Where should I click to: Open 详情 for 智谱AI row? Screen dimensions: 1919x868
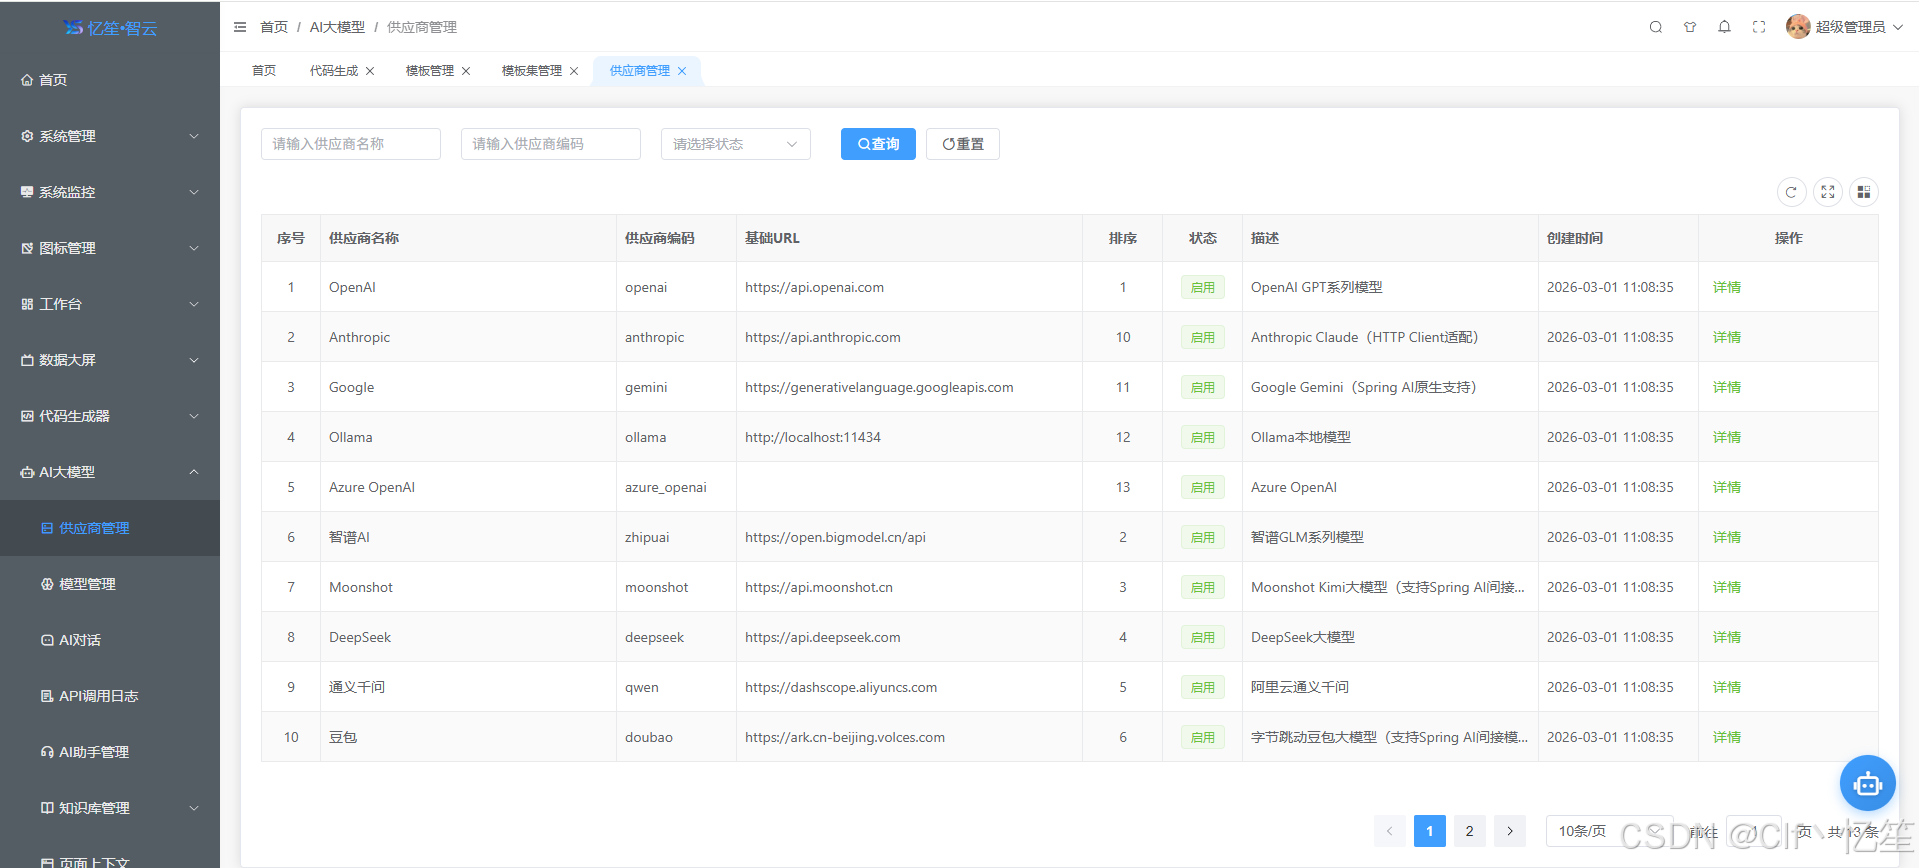1727,537
